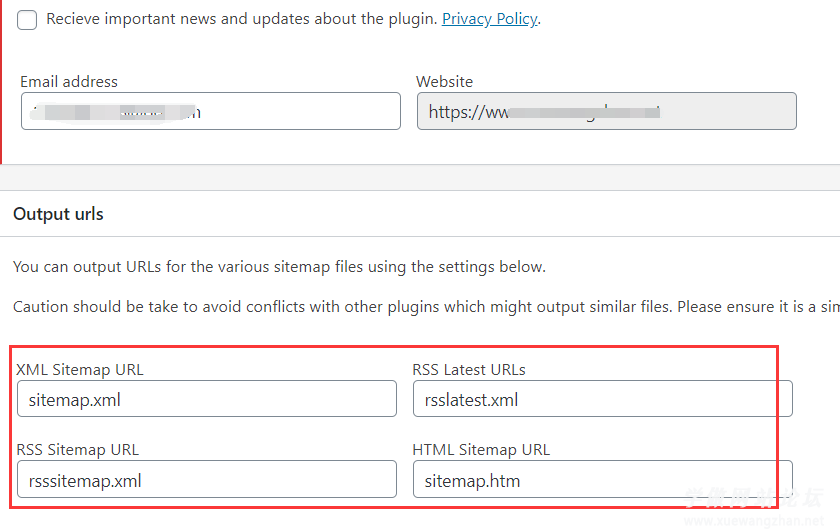The width and height of the screenshot is (840, 531).
Task: Click the "RSS Sitemap URL" label
Action: [78, 449]
